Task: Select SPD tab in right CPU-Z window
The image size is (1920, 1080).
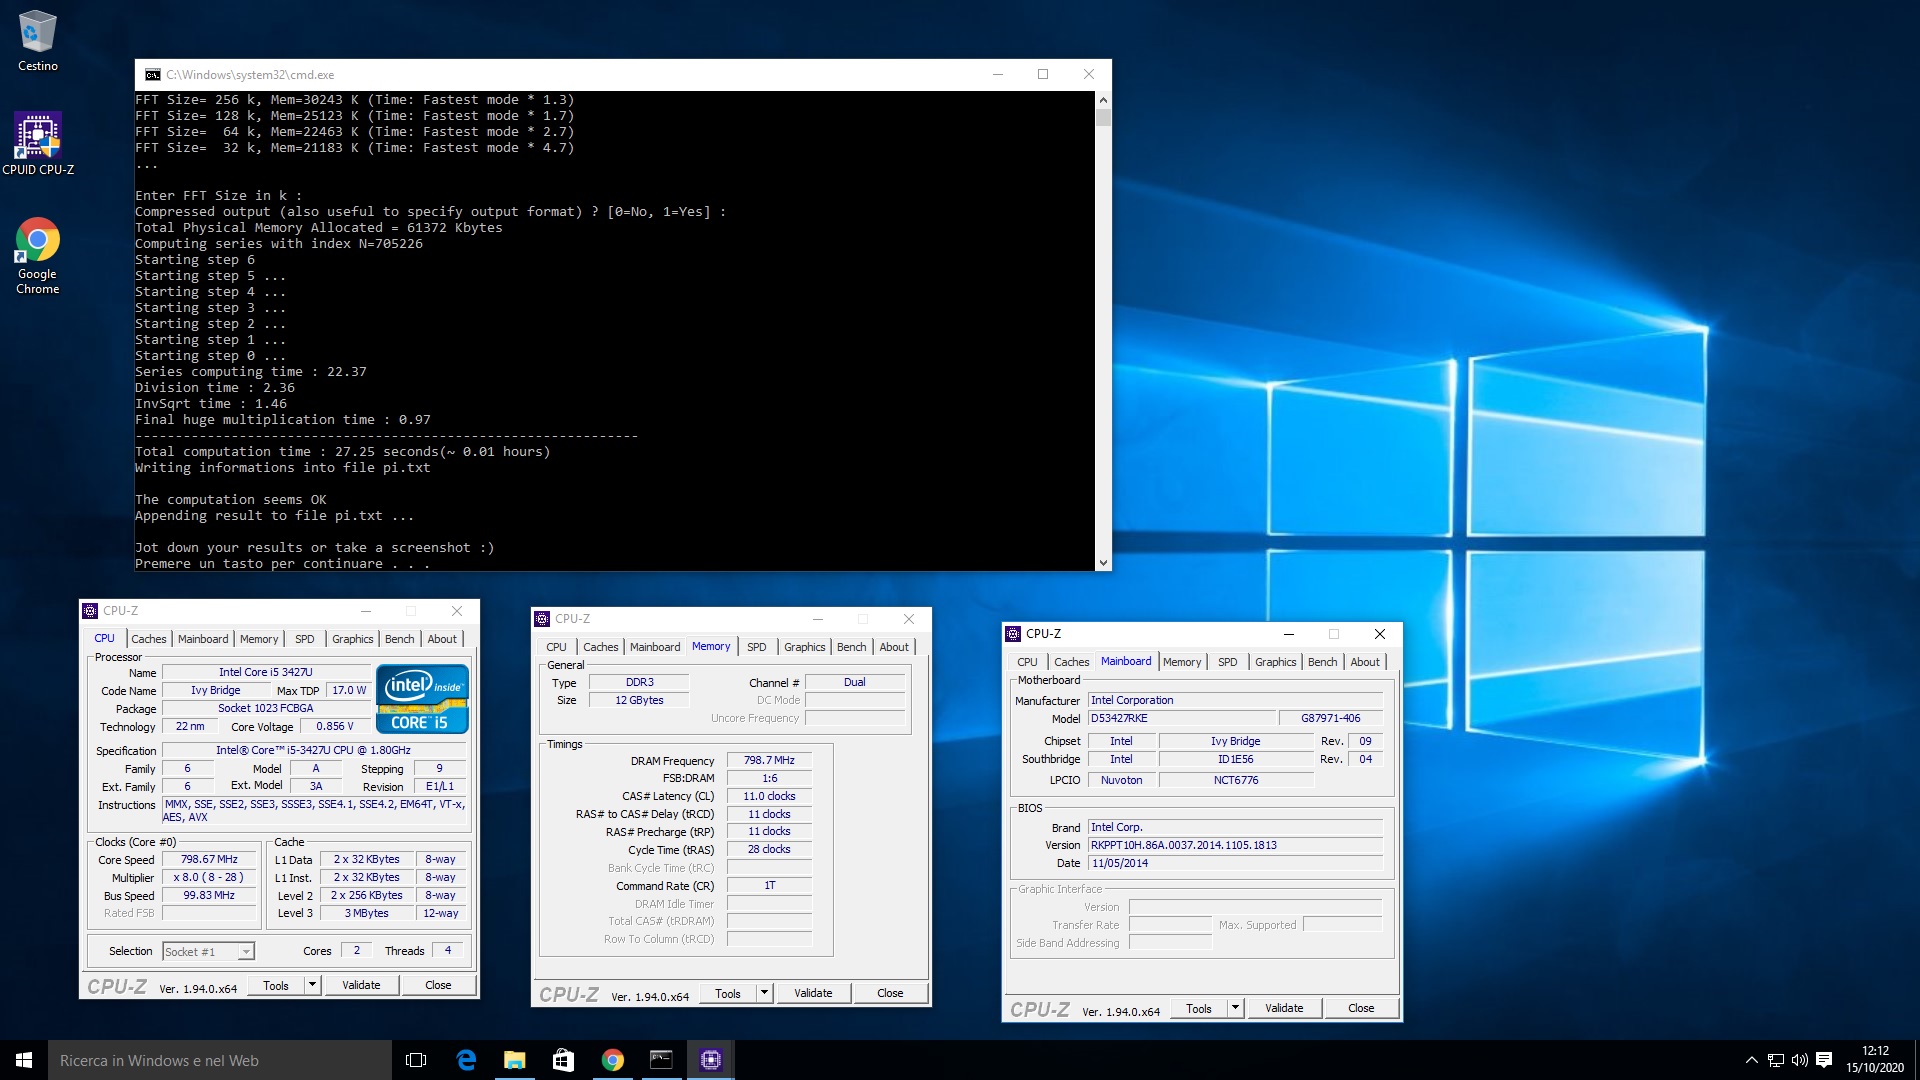Action: [x=1228, y=662]
